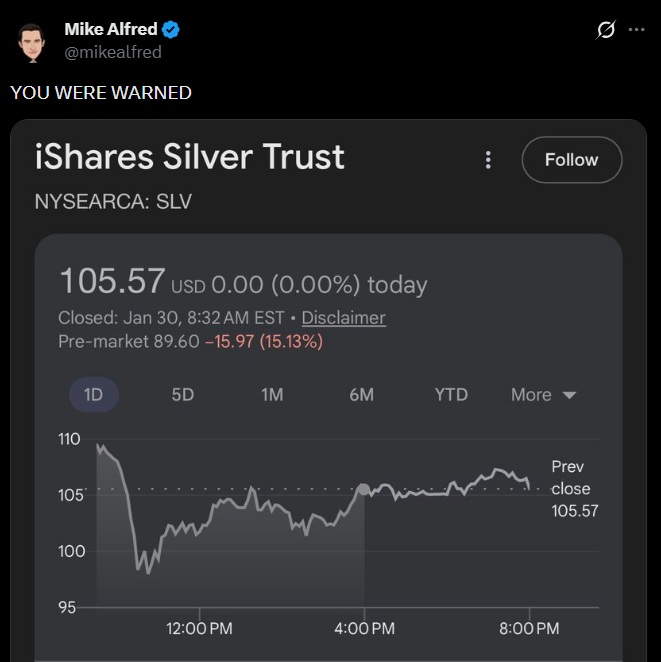This screenshot has width=661, height=662.
Task: Open the post's more options ellipsis
Action: pyautogui.click(x=636, y=30)
